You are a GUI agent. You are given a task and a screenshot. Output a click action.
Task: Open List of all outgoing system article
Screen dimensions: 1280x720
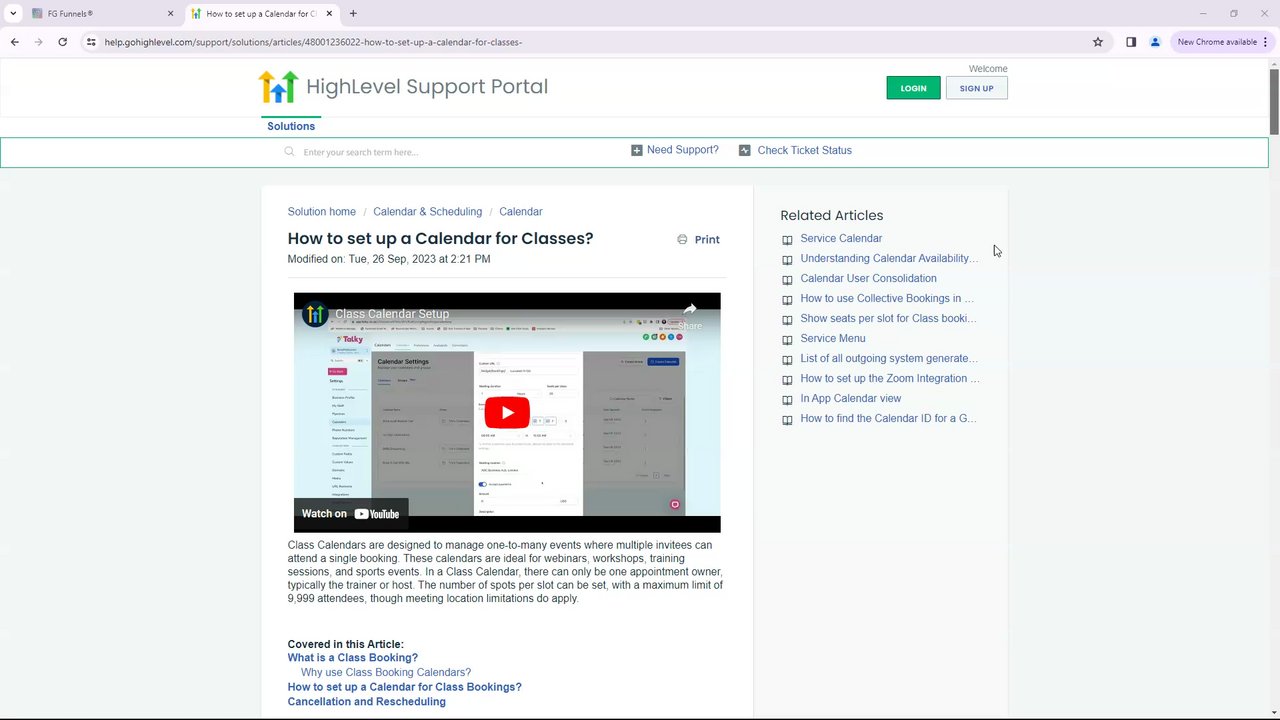[889, 359]
